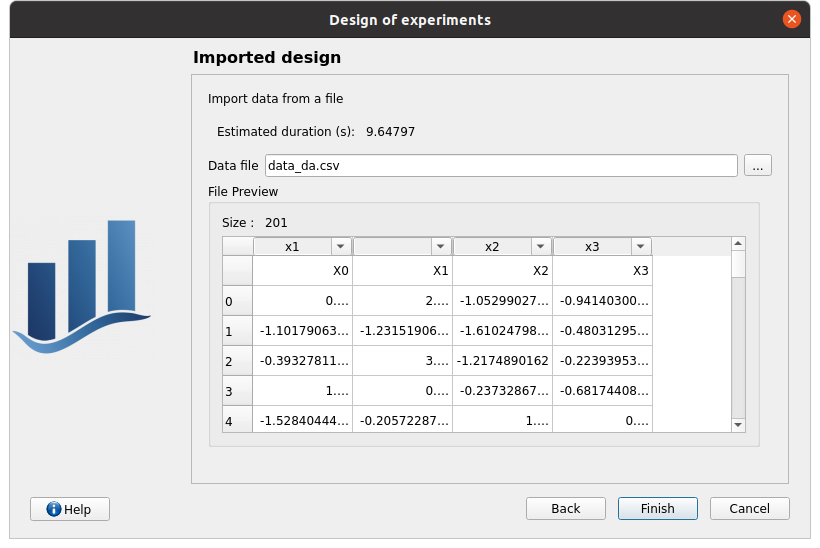
Task: Click the Help button with info icon
Action: [x=70, y=509]
